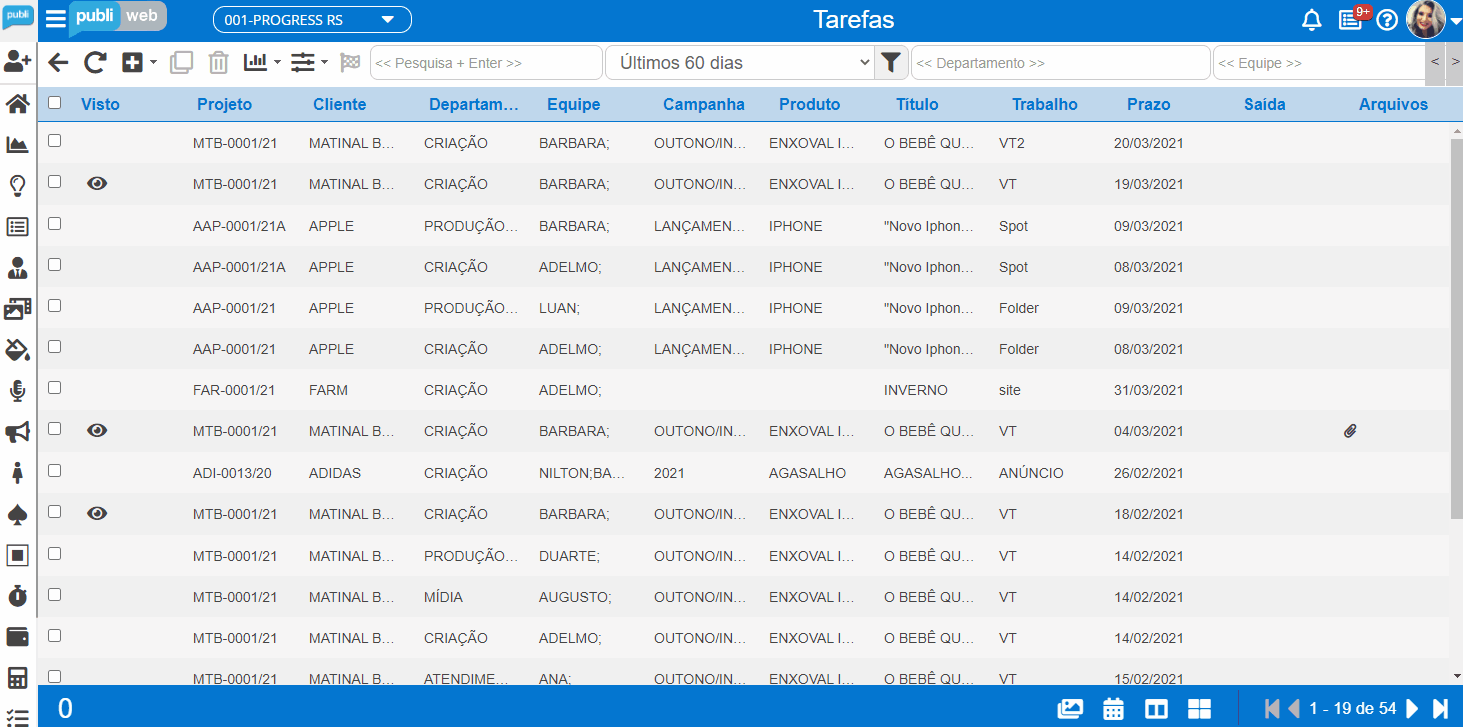Check the row with deadline 26/02/2021
The width and height of the screenshot is (1463, 727).
[54, 470]
